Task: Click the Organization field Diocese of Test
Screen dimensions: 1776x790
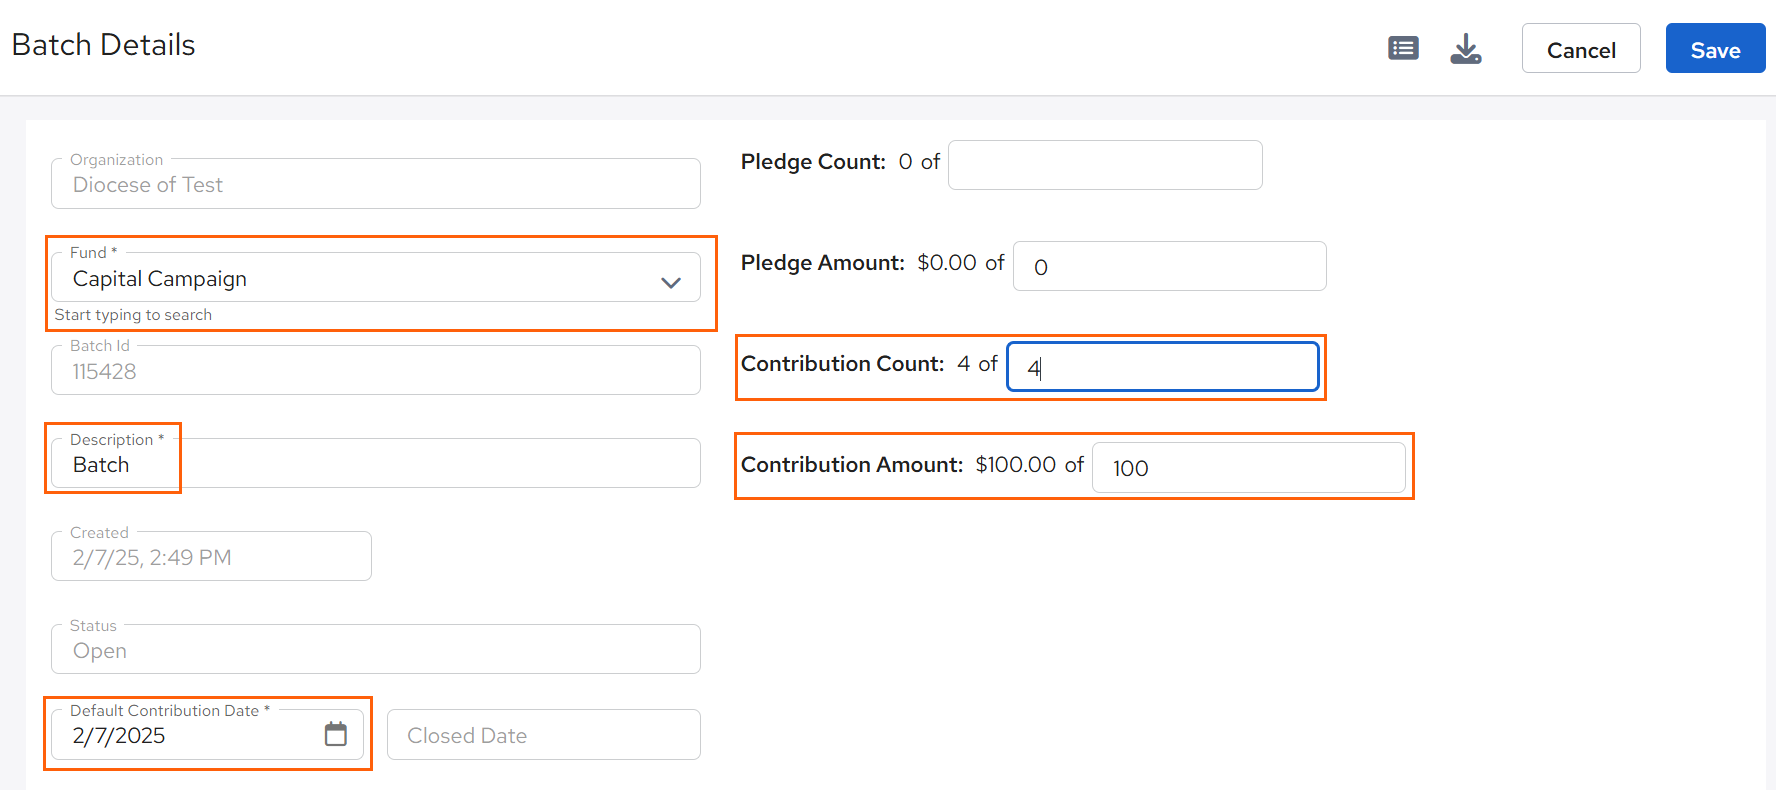Action: pyautogui.click(x=376, y=183)
